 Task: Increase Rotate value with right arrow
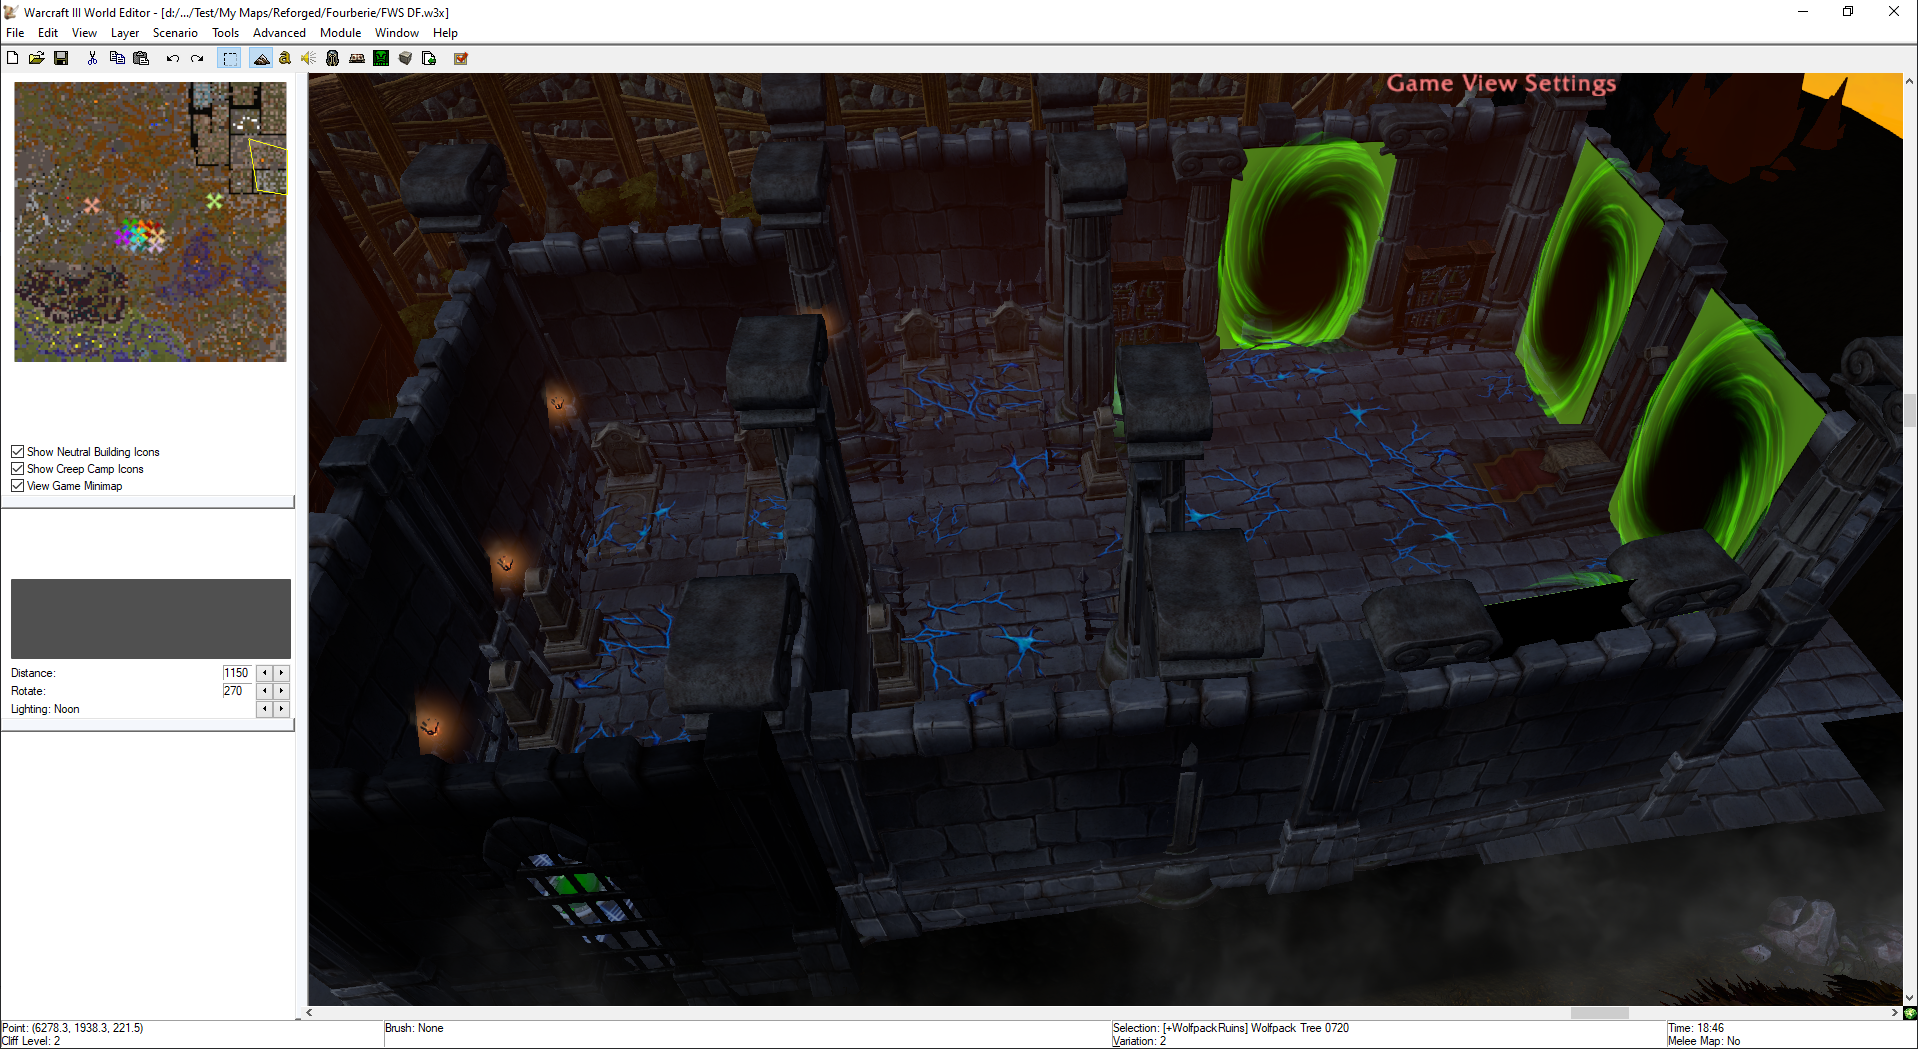pyautogui.click(x=281, y=691)
